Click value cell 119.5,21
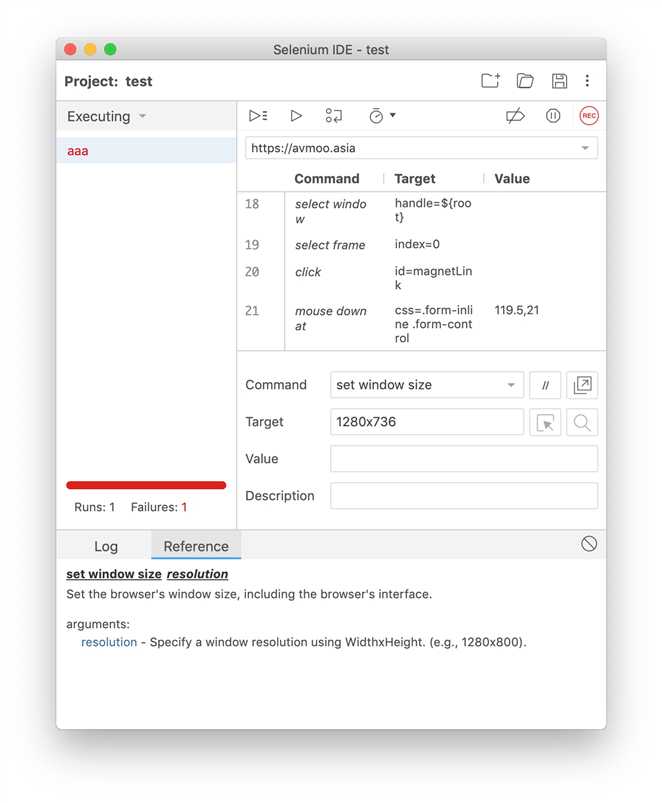 [517, 310]
